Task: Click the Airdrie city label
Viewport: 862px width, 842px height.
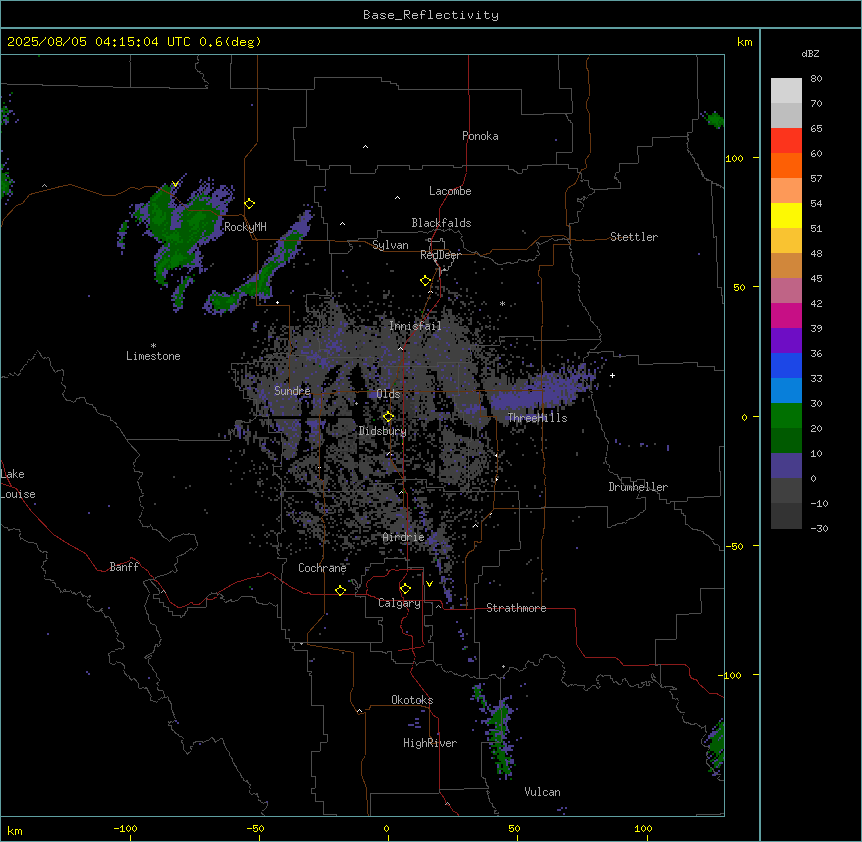Action: tap(404, 537)
